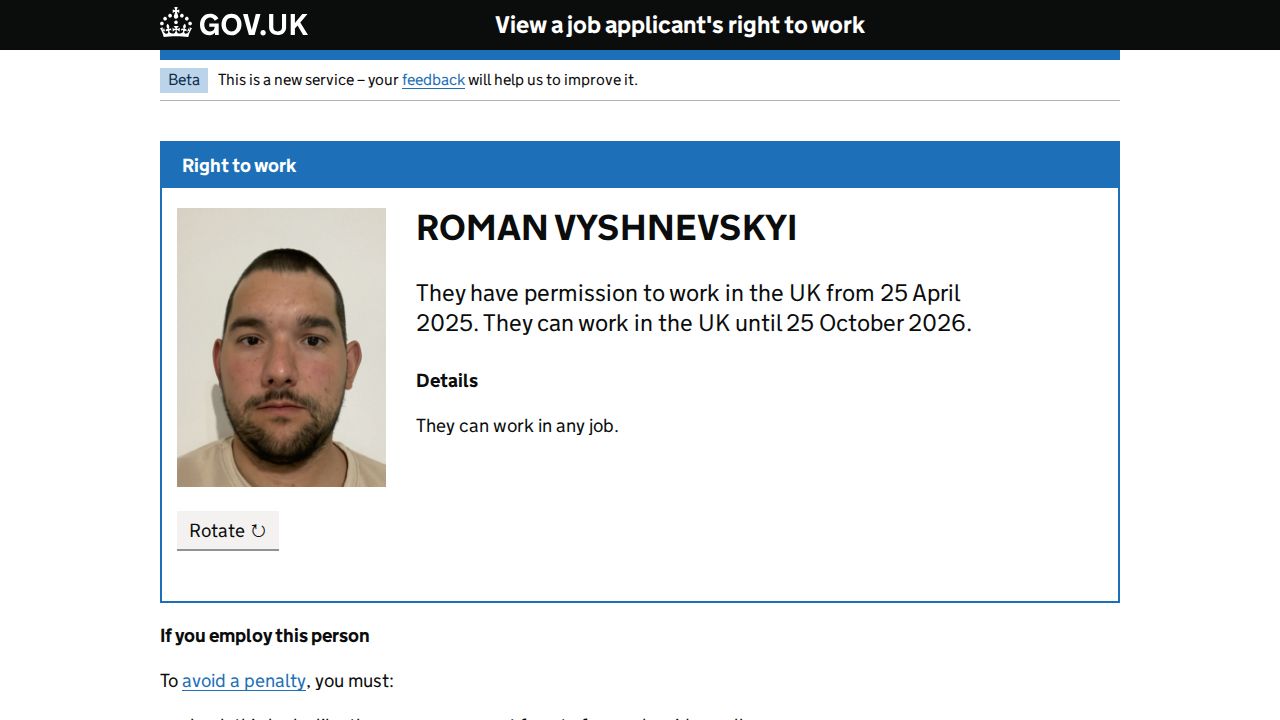Click the GOV.UK crown logo icon

(x=176, y=23)
